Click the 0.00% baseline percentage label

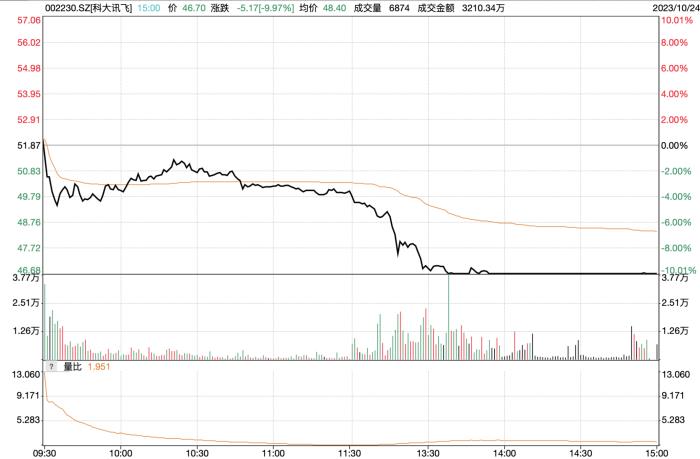pos(674,146)
